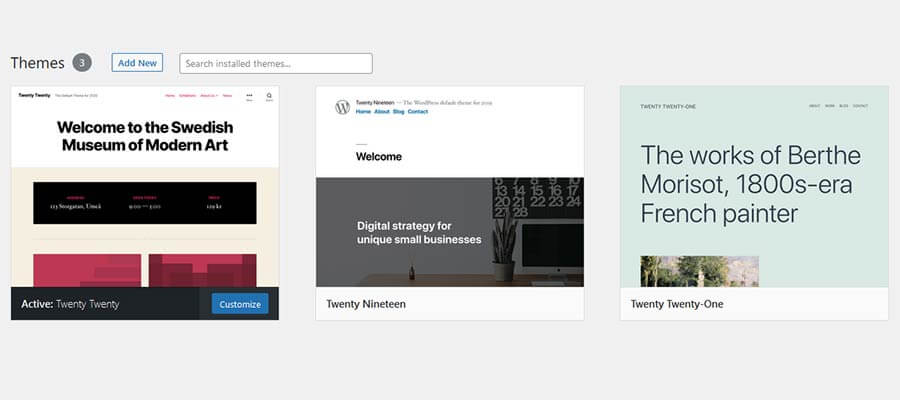Click the themes count badge showing 3

tap(82, 63)
